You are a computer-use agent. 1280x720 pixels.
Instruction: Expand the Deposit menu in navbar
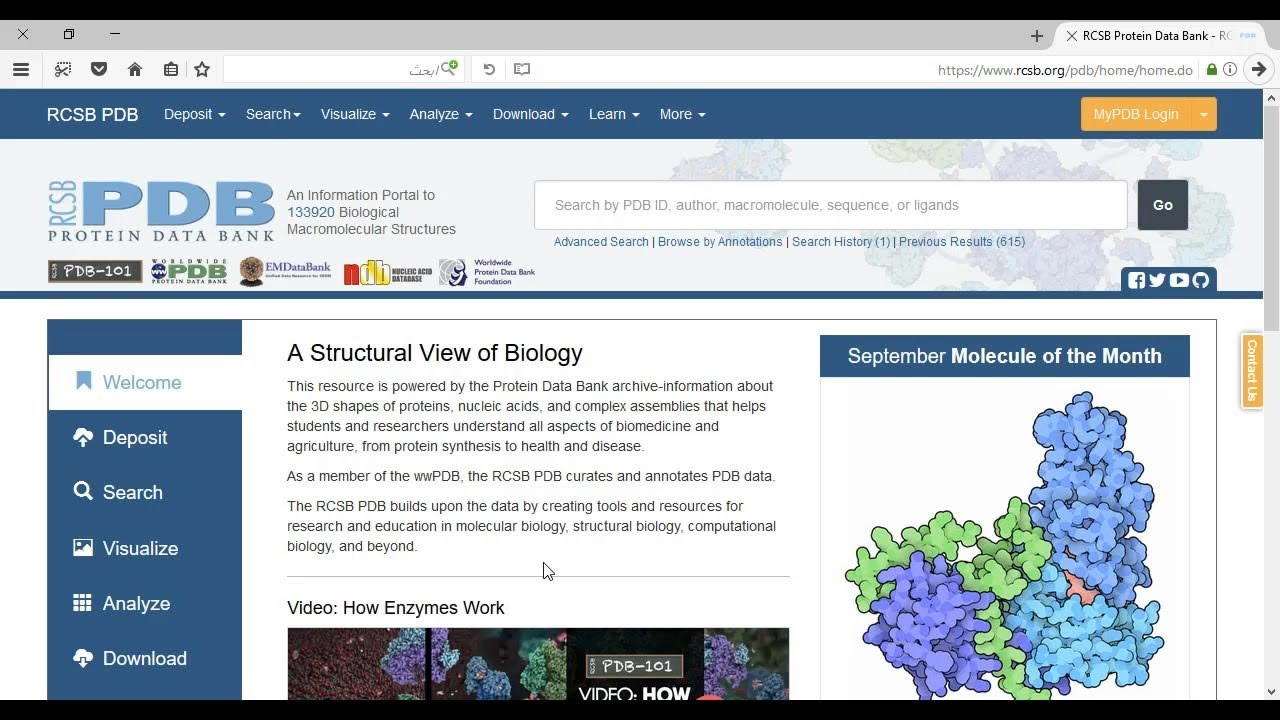(x=195, y=114)
